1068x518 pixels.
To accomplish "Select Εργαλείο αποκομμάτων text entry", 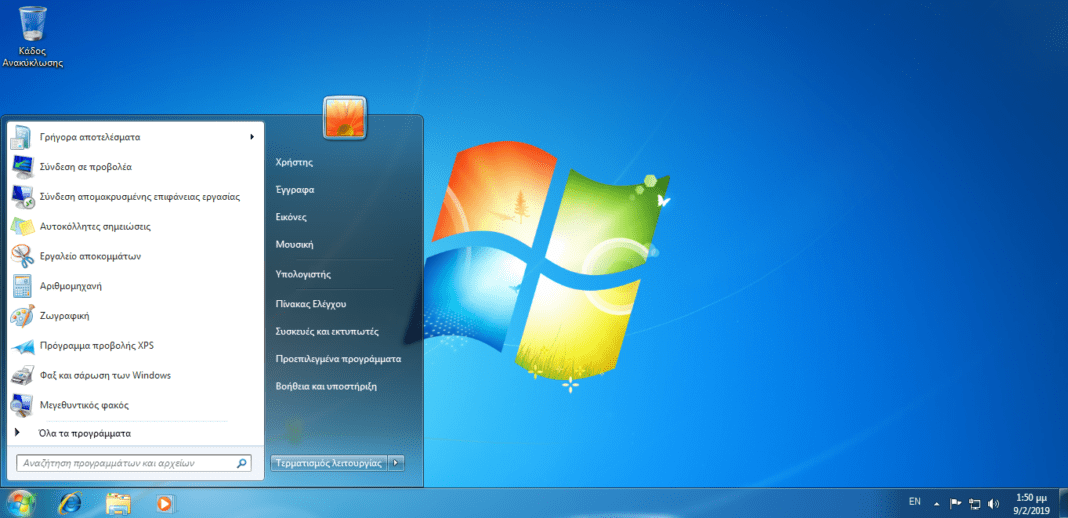I will pos(91,257).
